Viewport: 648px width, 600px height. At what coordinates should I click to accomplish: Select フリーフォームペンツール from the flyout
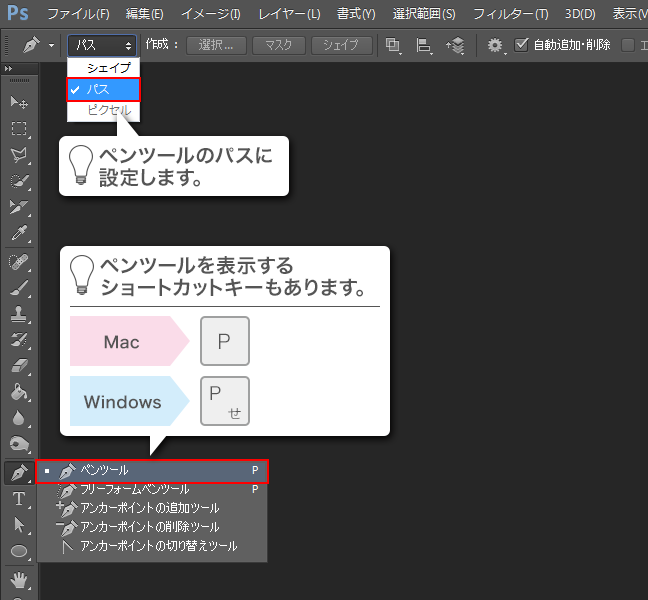(x=134, y=489)
